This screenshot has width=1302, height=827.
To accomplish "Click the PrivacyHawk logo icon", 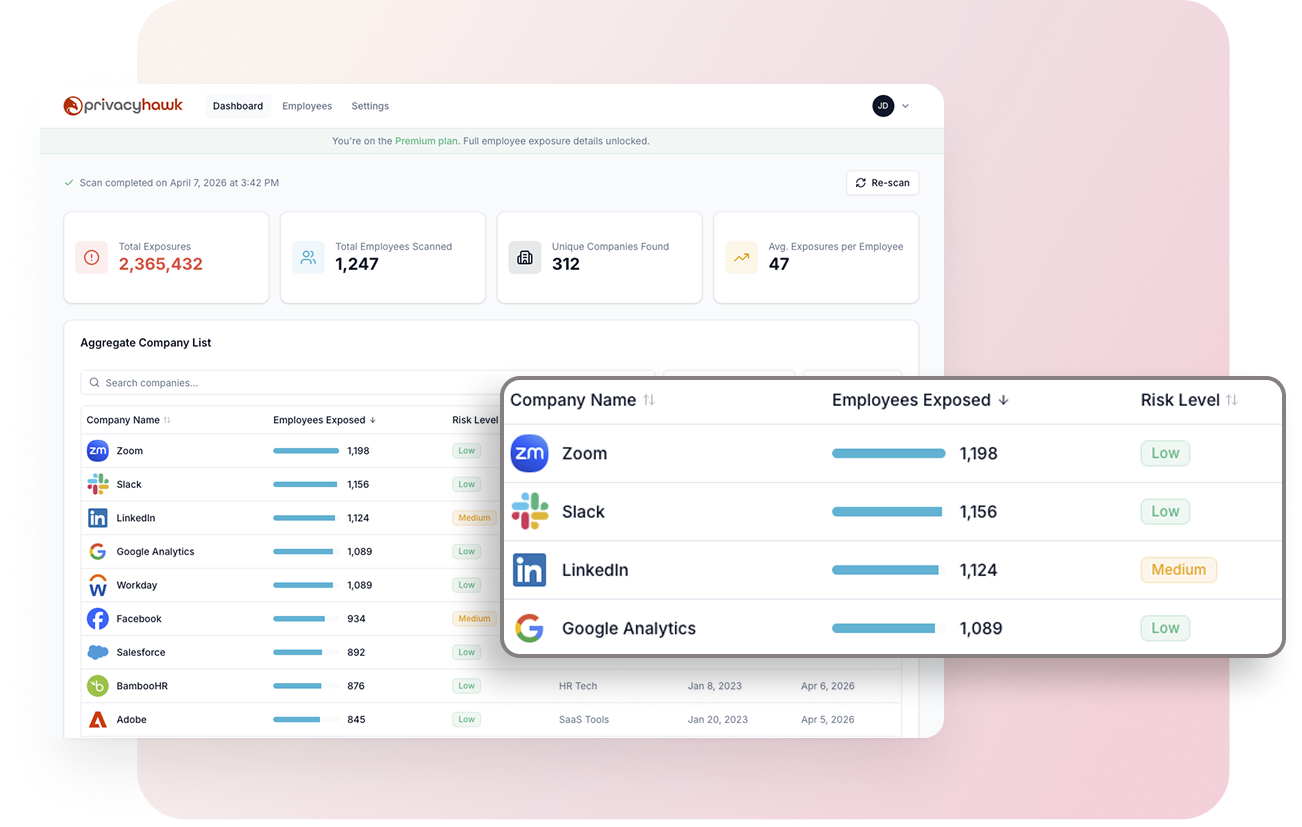I will click(x=70, y=105).
